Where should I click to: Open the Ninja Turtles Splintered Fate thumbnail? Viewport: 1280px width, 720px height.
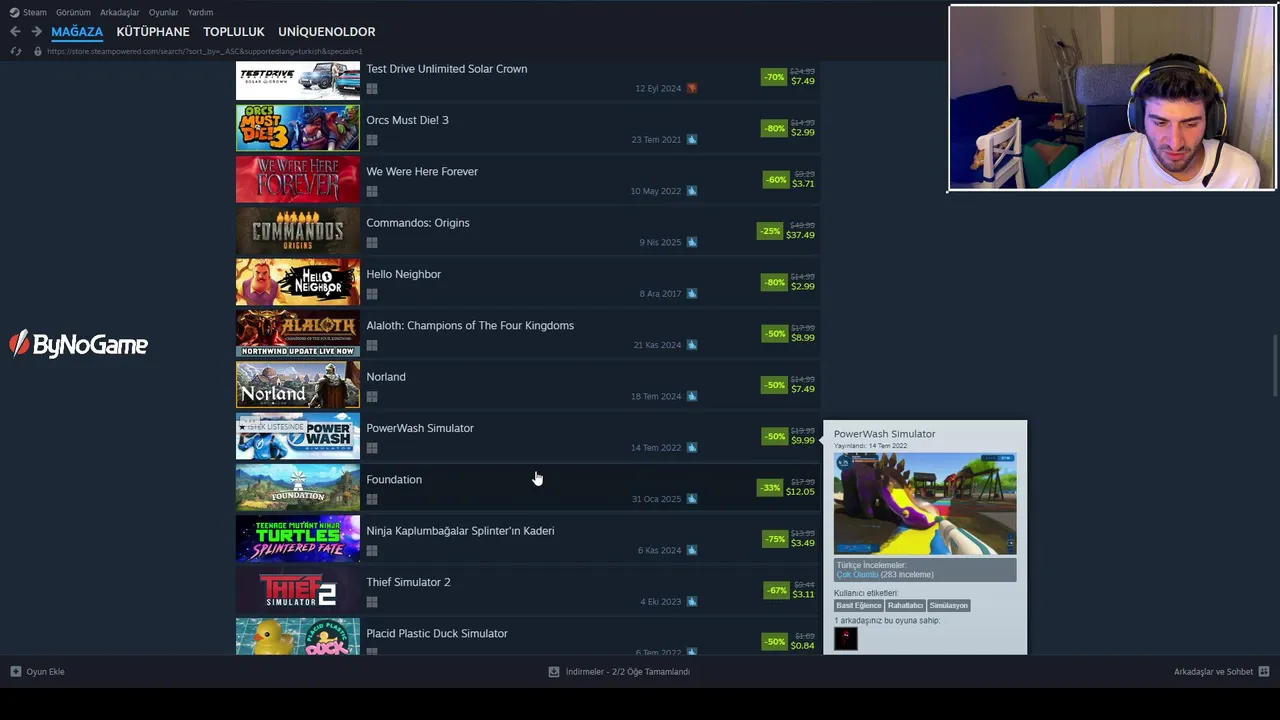tap(298, 539)
